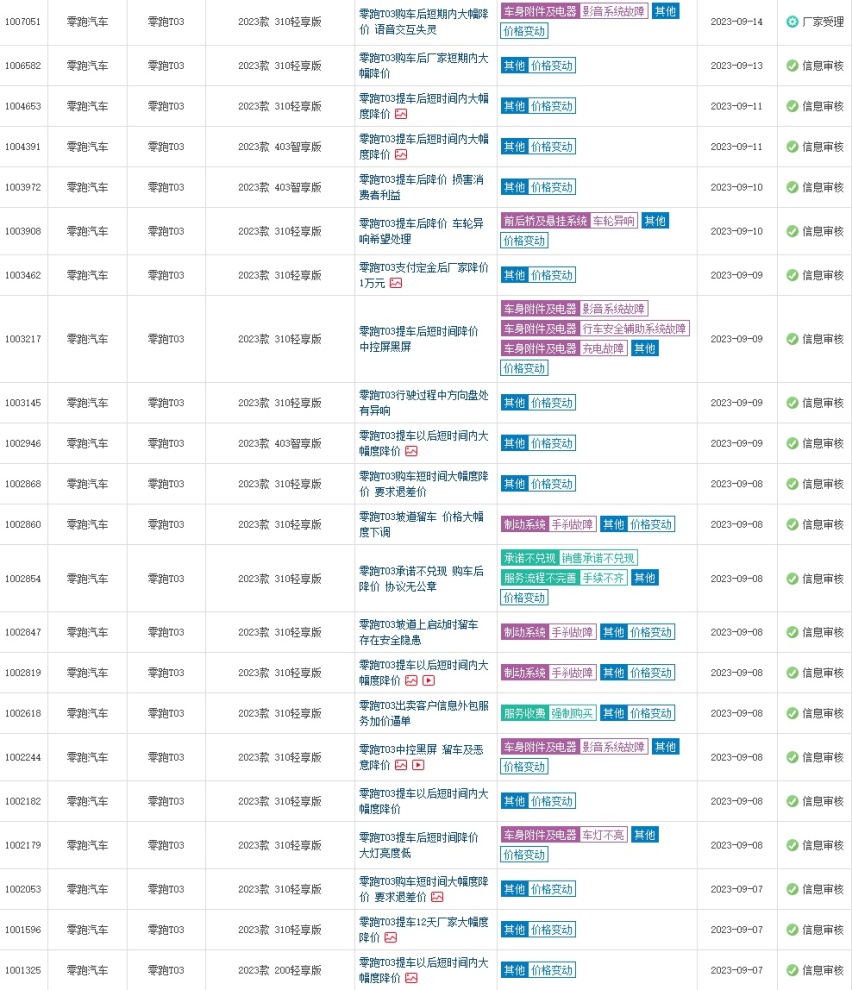
Task: Click 厂家受理 status icon for 1007051
Action: point(792,22)
